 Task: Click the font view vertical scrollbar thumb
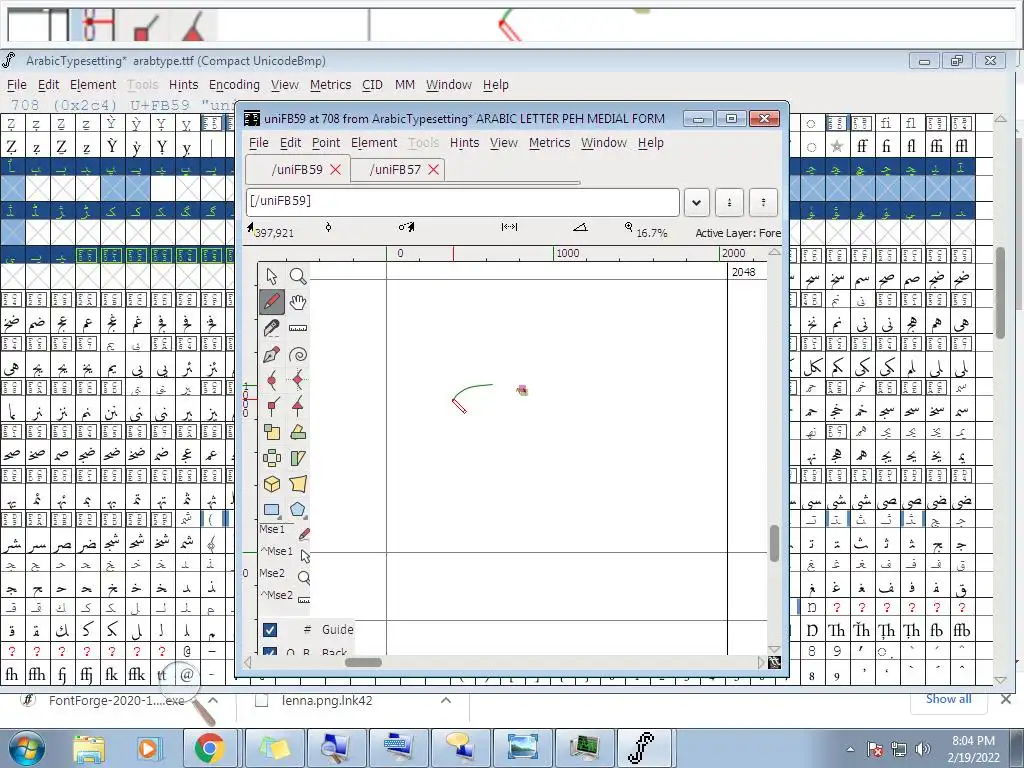pos(1000,293)
